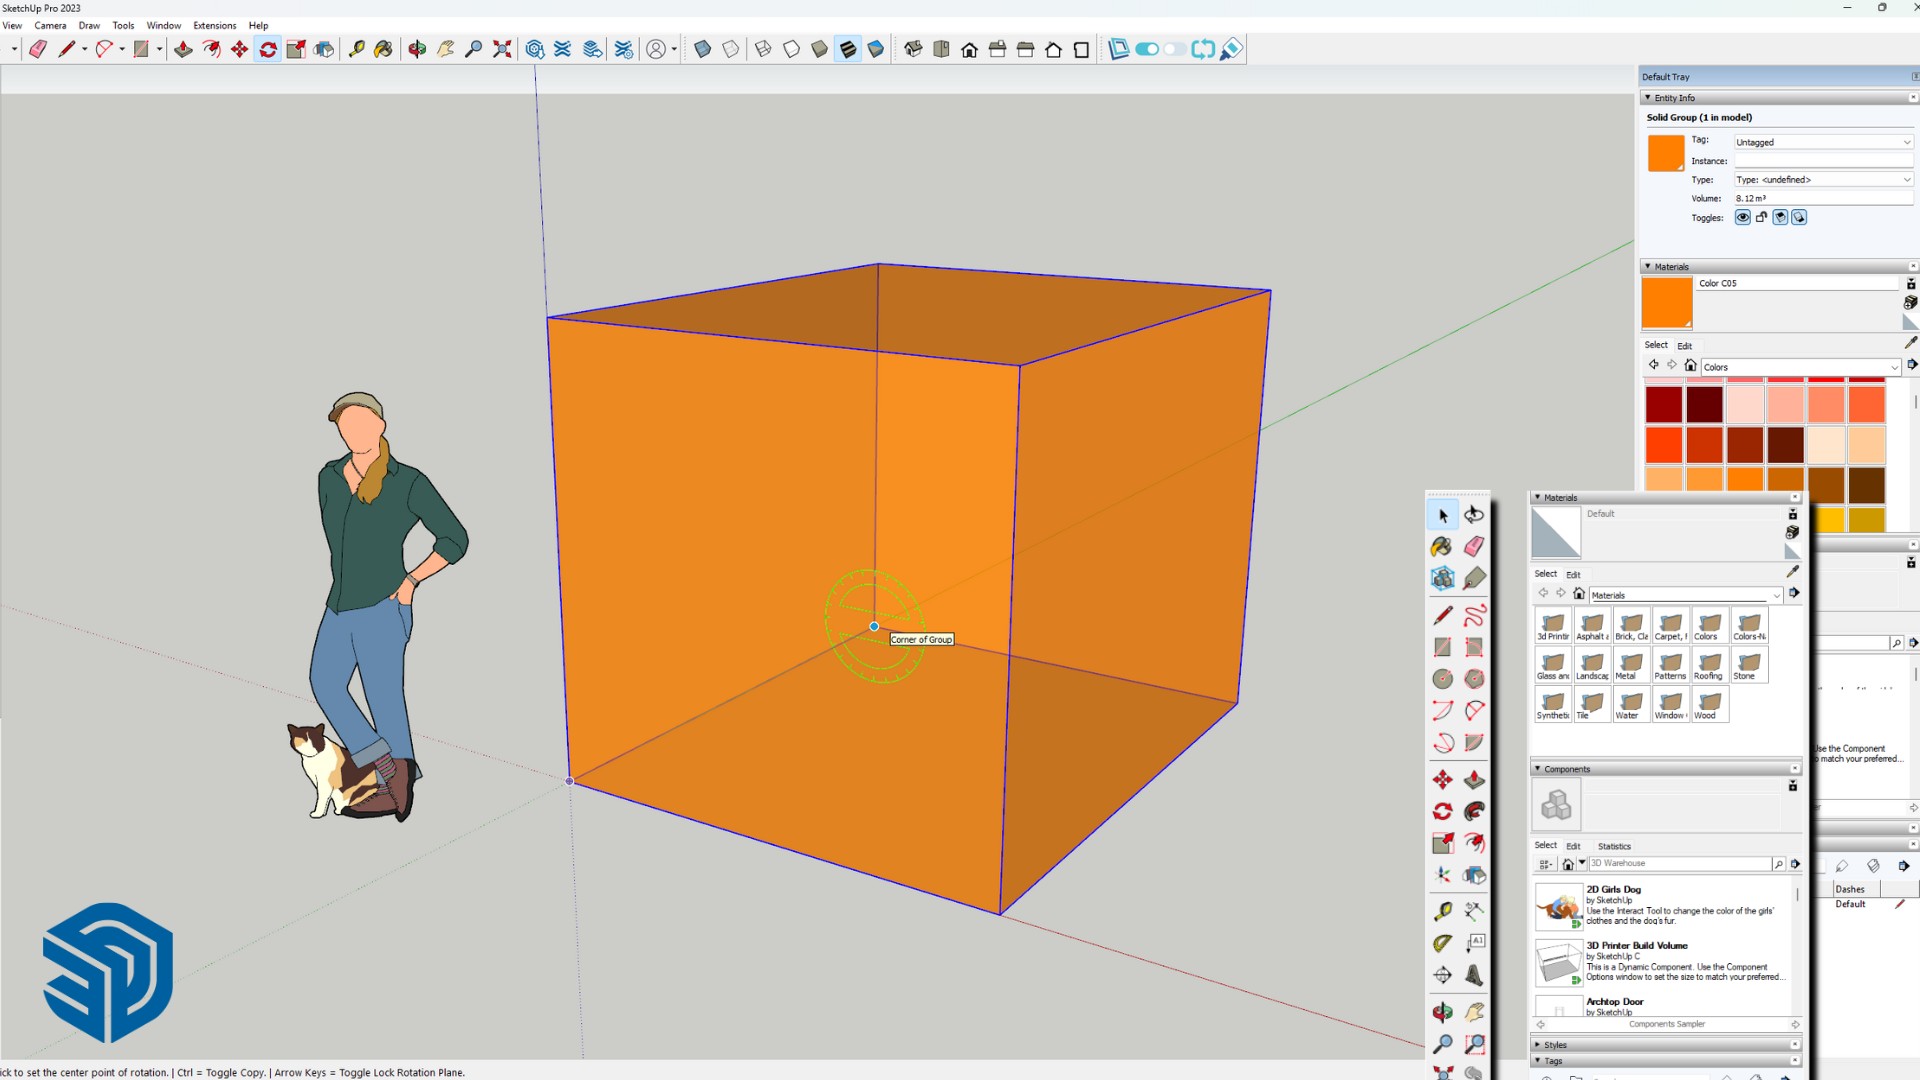Image resolution: width=1920 pixels, height=1080 pixels.
Task: Activate the Orbit tool
Action: click(x=417, y=48)
